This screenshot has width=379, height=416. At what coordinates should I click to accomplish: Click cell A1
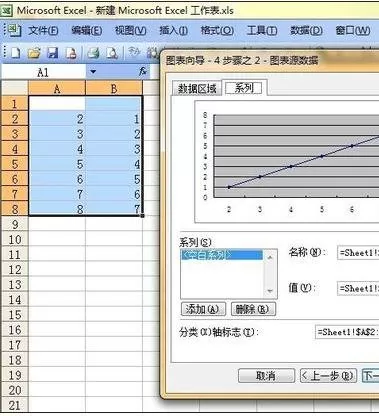click(x=57, y=104)
